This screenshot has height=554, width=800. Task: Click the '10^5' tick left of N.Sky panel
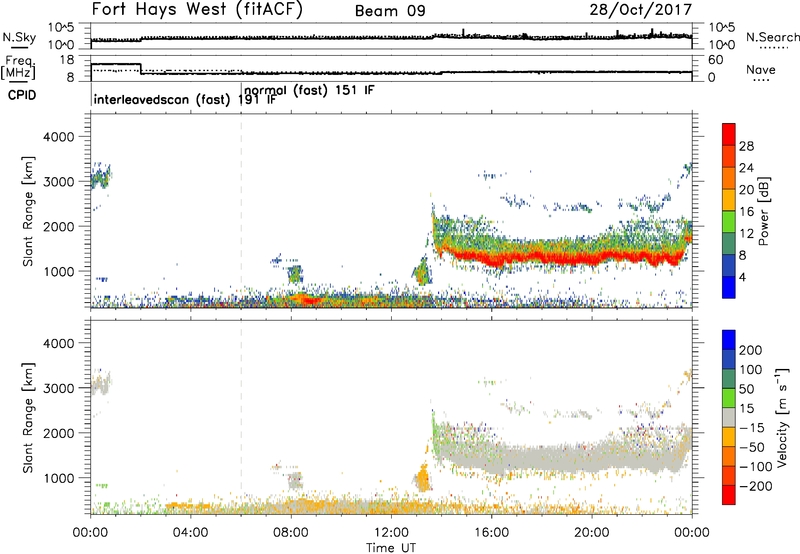61,28
